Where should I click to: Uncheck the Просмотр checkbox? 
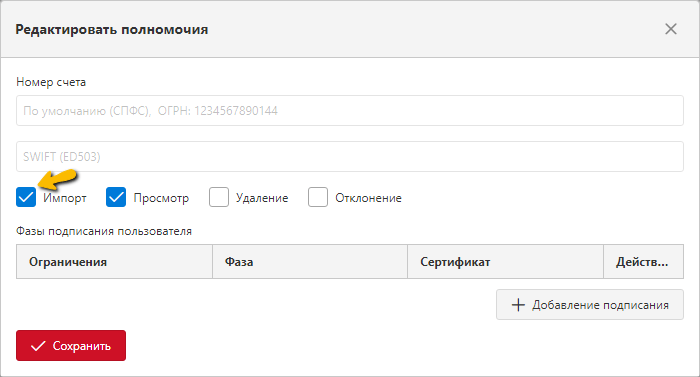[x=116, y=197]
